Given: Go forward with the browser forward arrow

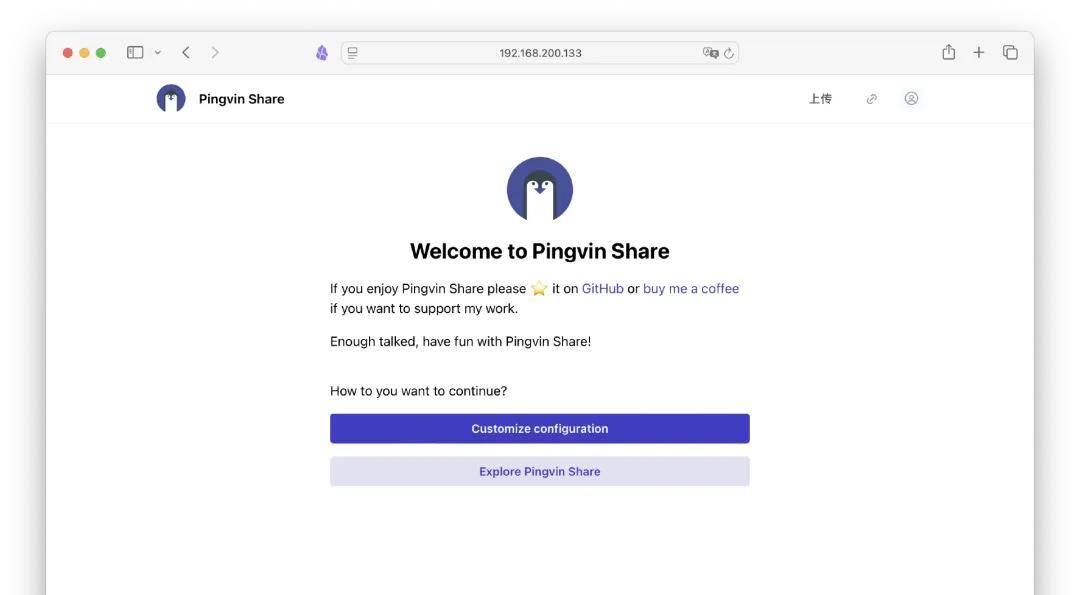Looking at the screenshot, I should coord(215,52).
